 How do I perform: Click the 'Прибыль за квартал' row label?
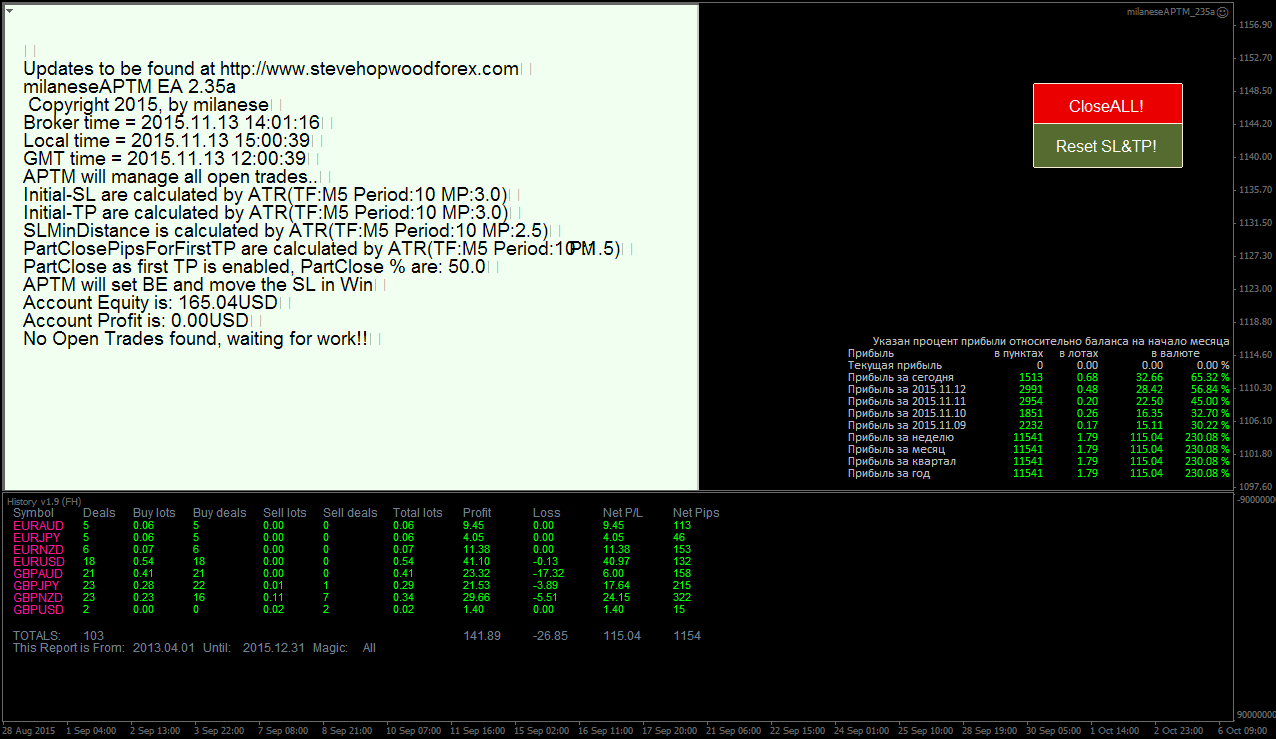902,462
